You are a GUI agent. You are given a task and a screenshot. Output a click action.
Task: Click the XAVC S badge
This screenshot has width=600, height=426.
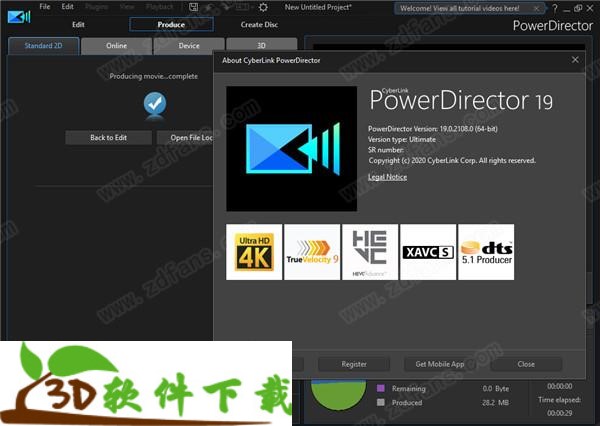(428, 252)
